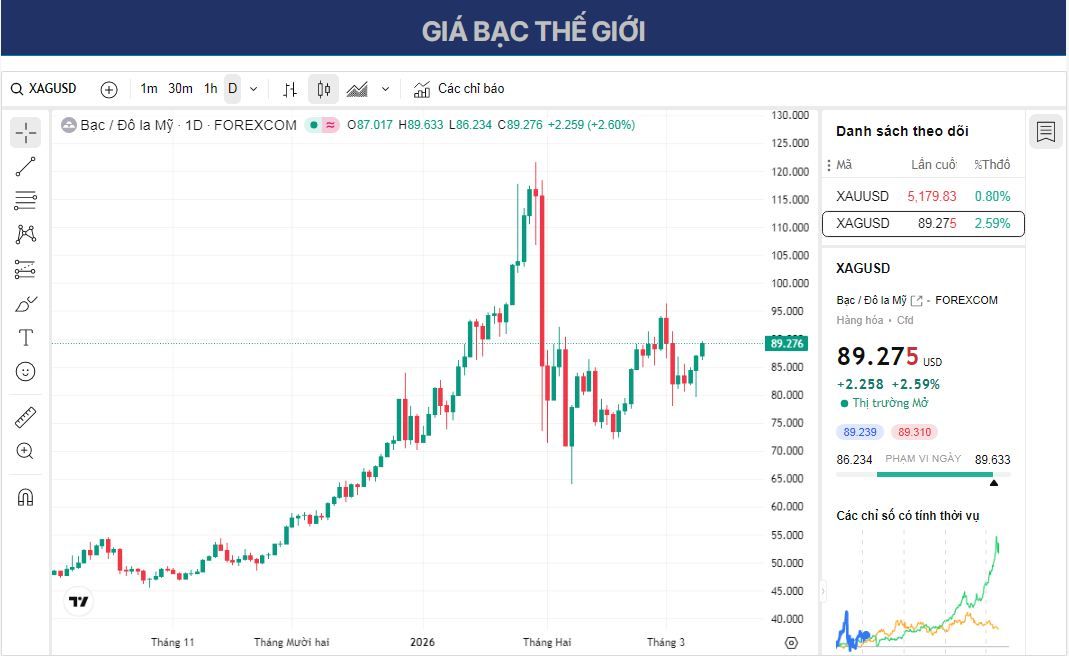Select the area chart type icon
The height and width of the screenshot is (656, 1069).
click(357, 89)
